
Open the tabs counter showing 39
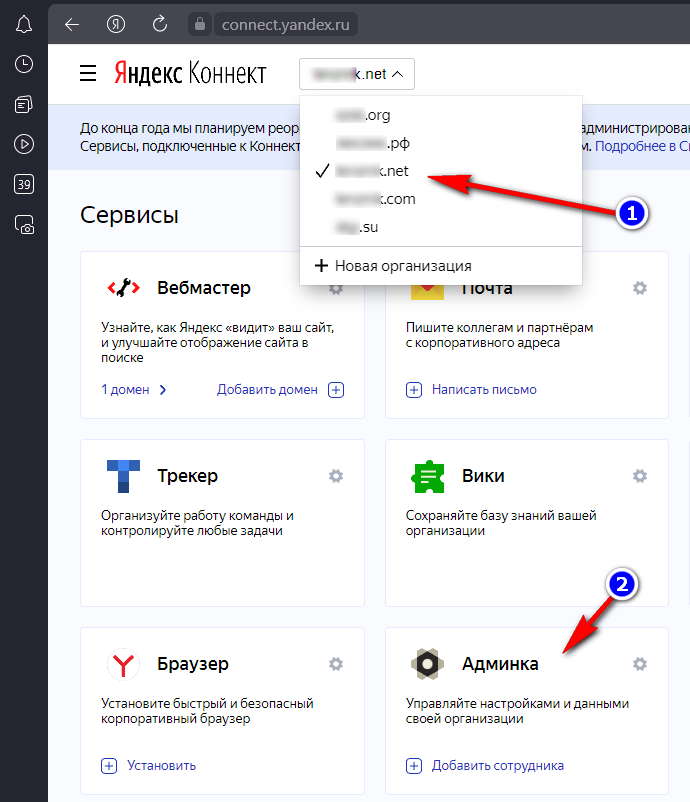tap(24, 184)
